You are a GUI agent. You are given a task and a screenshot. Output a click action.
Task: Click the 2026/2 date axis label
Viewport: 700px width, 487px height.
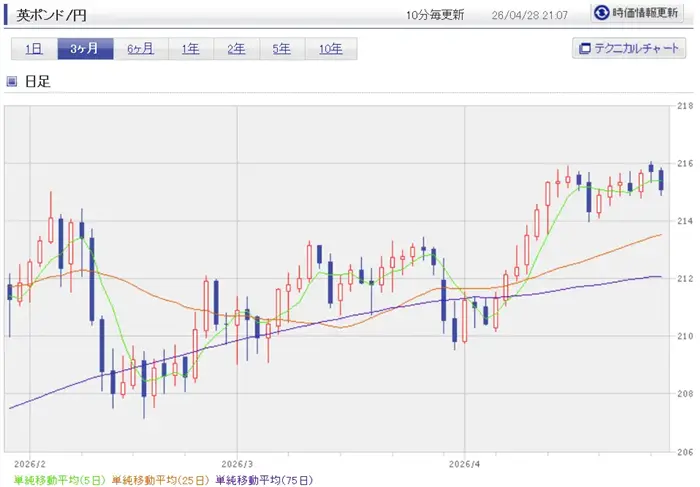28,464
